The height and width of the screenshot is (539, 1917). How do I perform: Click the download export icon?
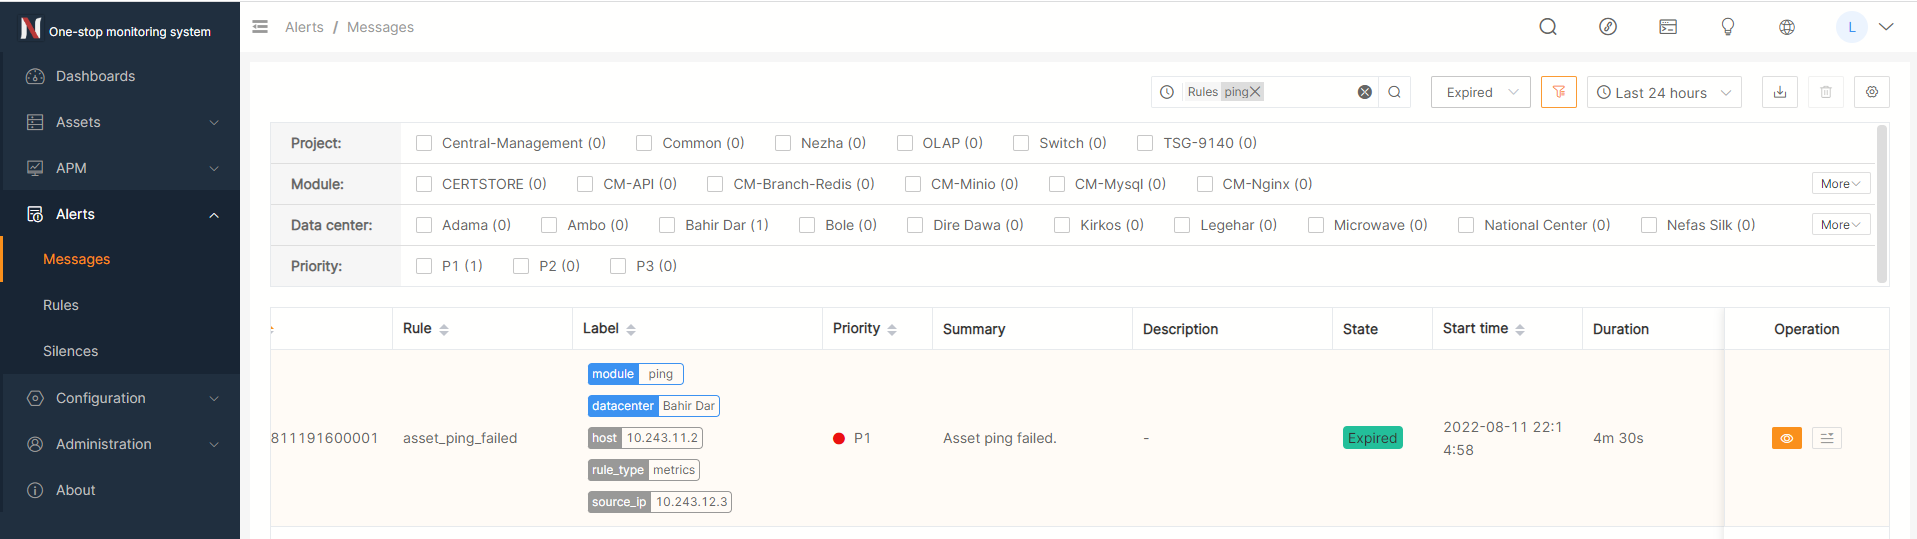(1780, 92)
